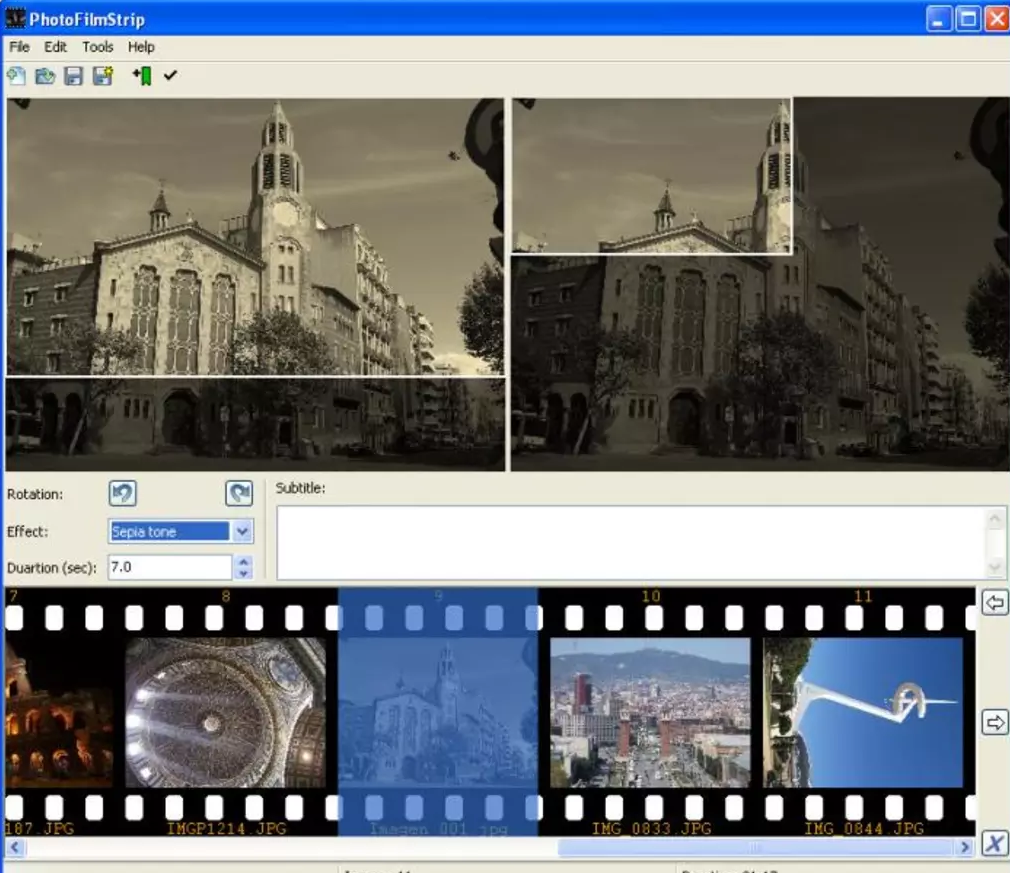This screenshot has width=1010, height=873.
Task: Select the IMGP1214.JPG dome thumbnail
Action: coord(225,712)
